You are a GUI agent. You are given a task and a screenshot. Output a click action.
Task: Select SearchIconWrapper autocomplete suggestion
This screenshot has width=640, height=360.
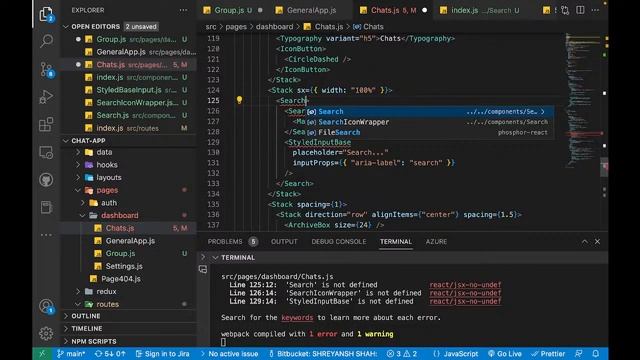coord(429,122)
